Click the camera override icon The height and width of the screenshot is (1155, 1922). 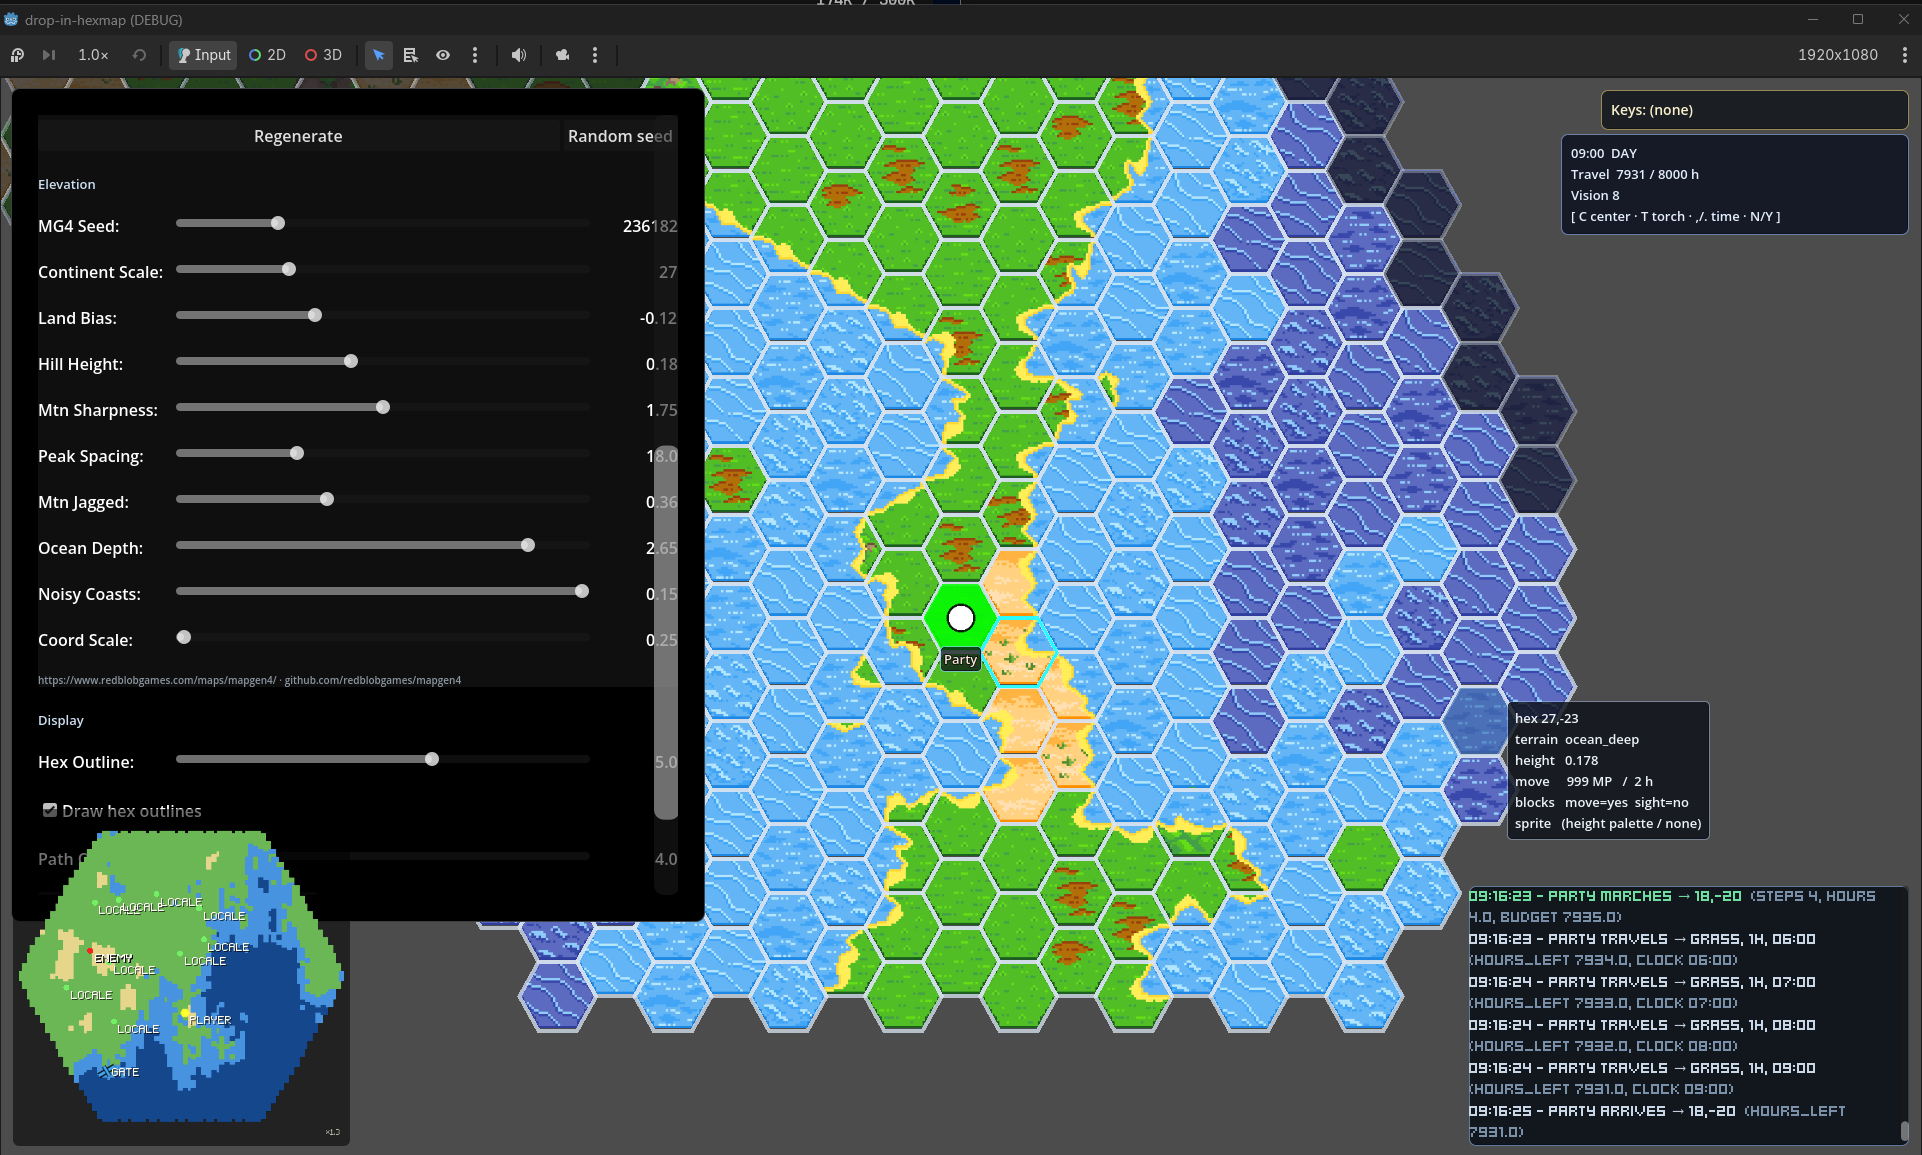click(563, 55)
